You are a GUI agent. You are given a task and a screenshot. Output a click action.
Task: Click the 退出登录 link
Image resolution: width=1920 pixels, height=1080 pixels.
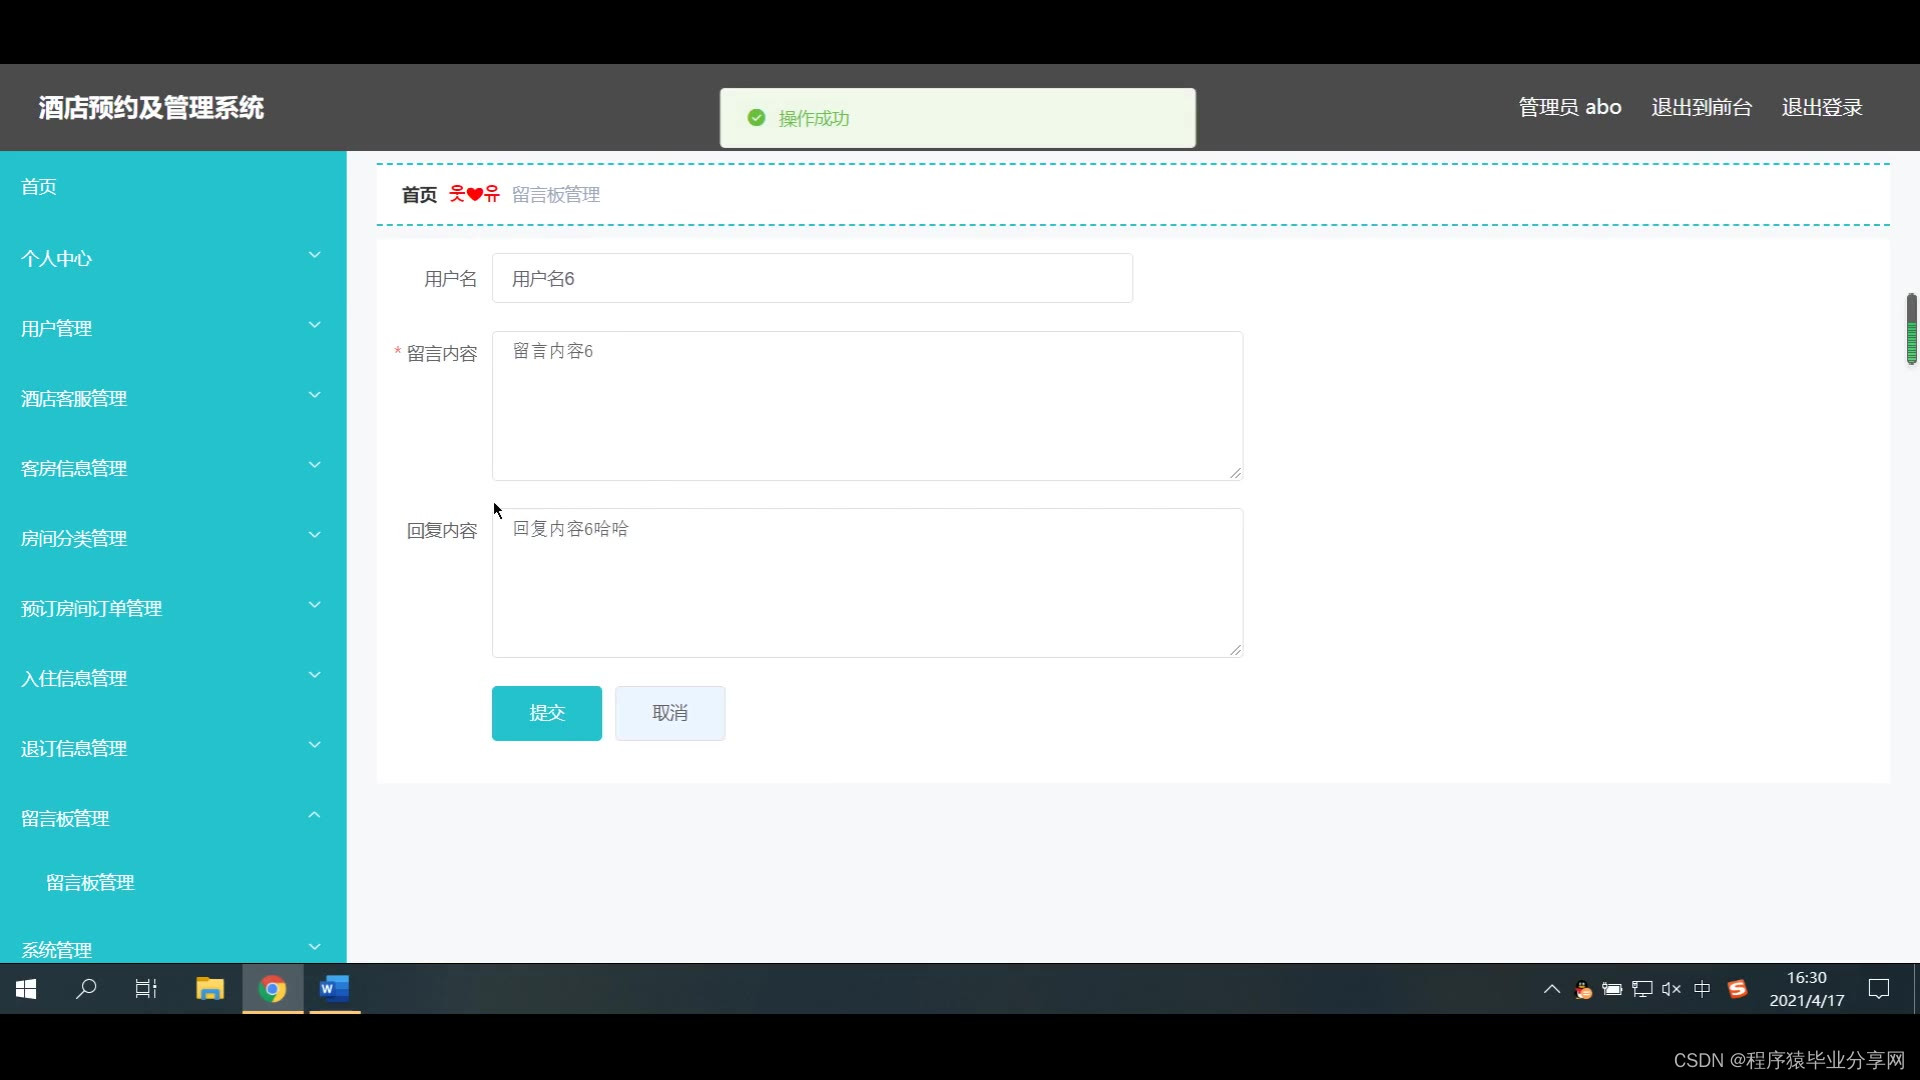[x=1821, y=107]
